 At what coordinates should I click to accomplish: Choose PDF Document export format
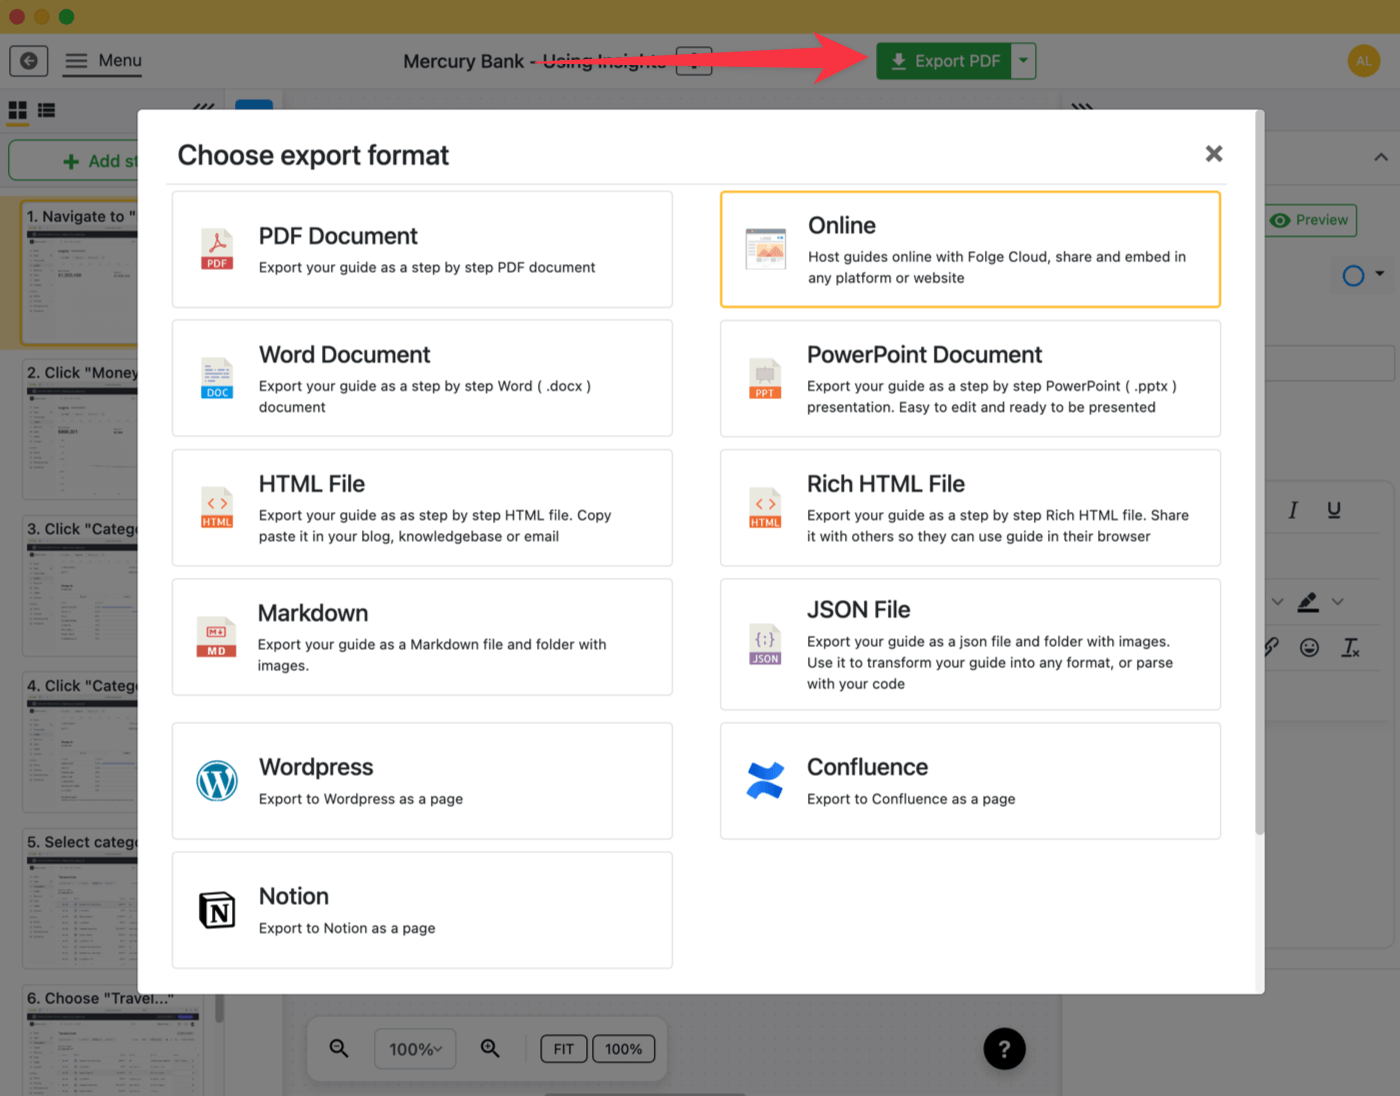pos(422,250)
